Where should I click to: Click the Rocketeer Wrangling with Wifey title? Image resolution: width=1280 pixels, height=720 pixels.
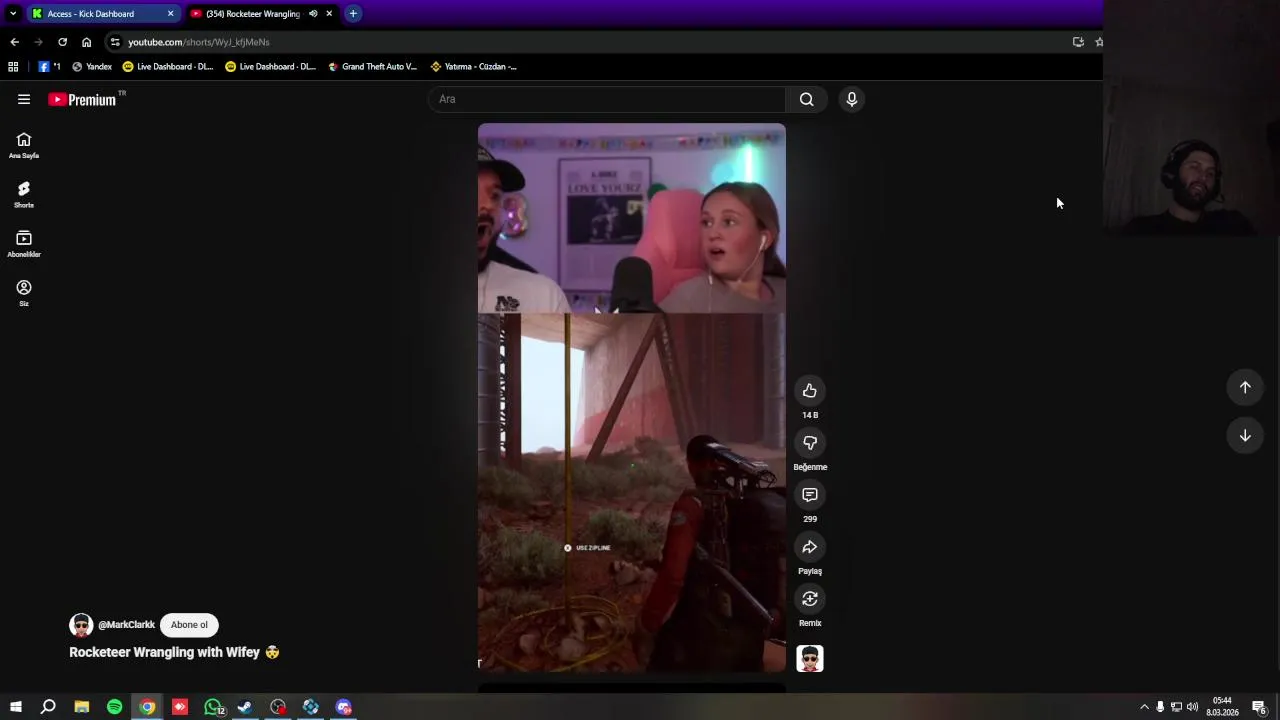[x=174, y=652]
